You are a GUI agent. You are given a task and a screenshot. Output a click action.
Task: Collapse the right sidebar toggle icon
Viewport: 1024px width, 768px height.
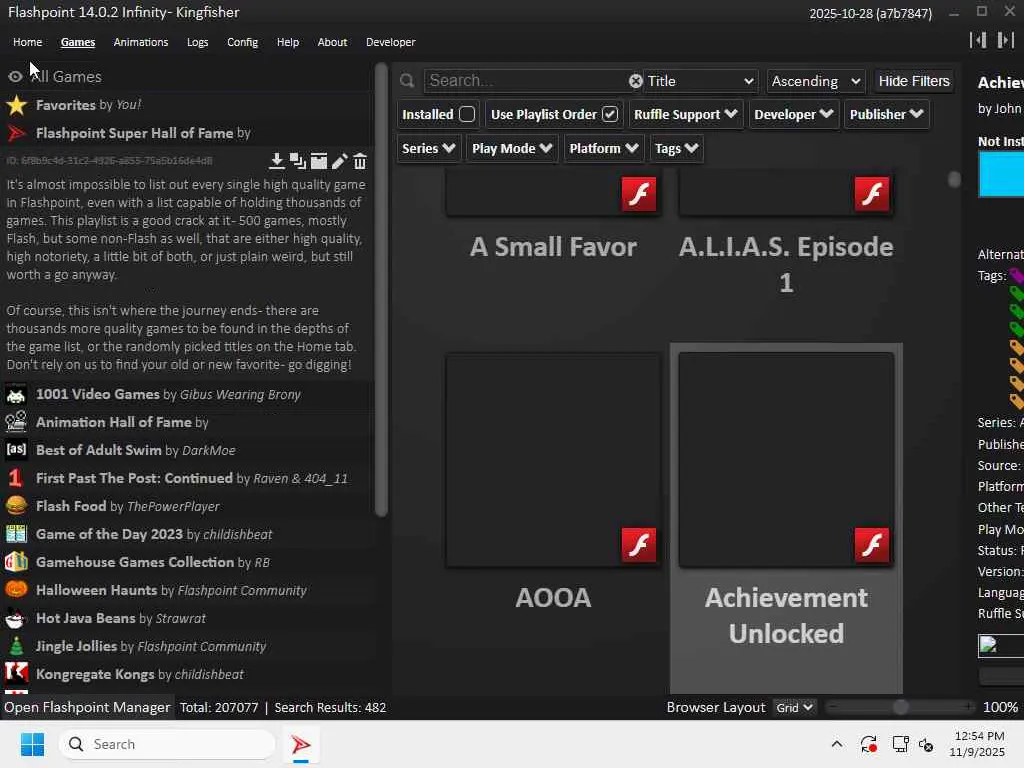[x=1006, y=40]
